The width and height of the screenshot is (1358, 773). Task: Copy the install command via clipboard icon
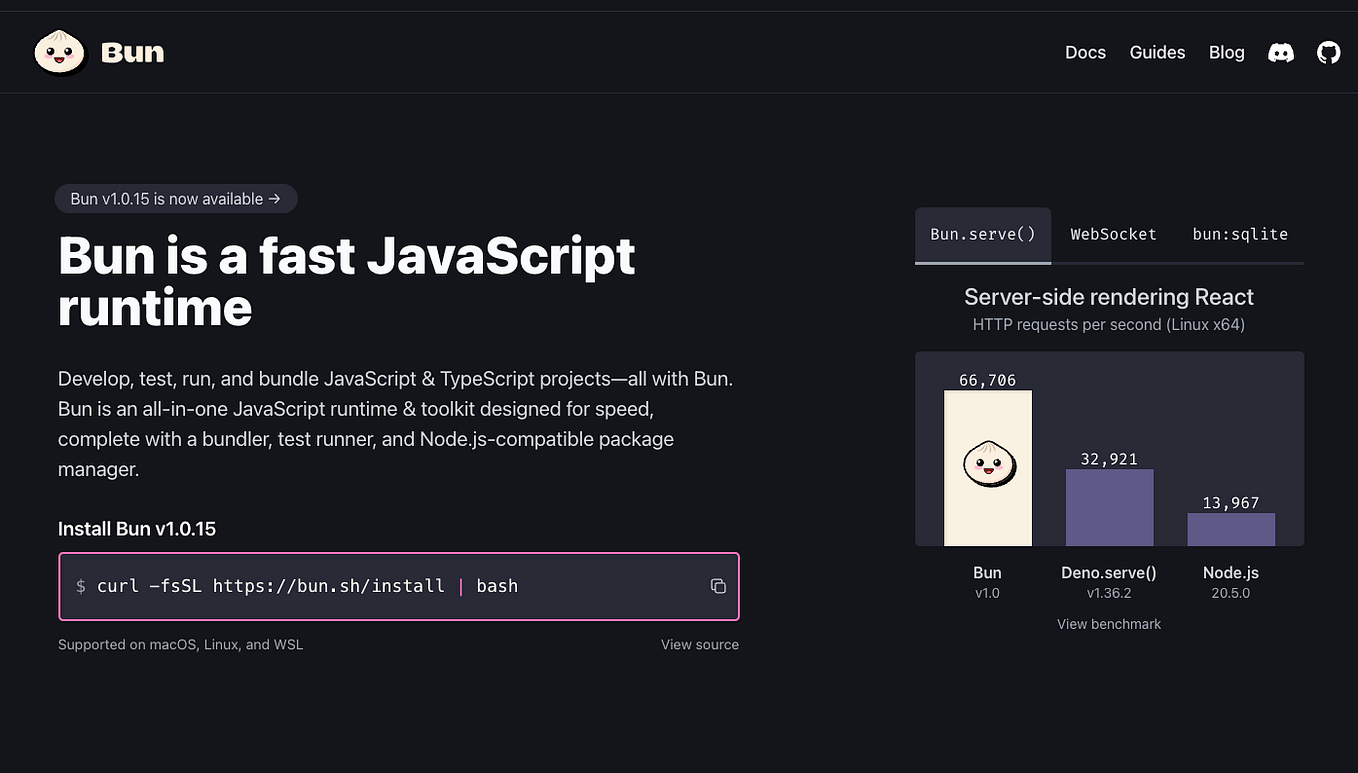click(x=718, y=586)
